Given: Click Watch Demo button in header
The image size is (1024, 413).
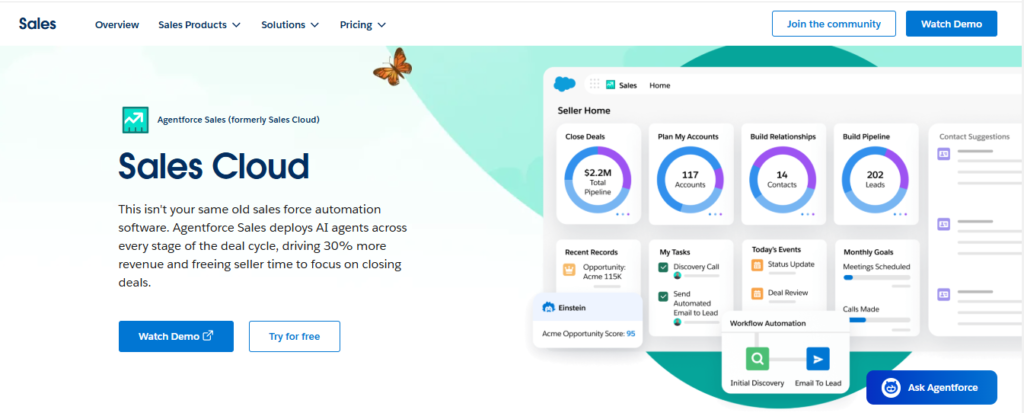Looking at the screenshot, I should [951, 24].
